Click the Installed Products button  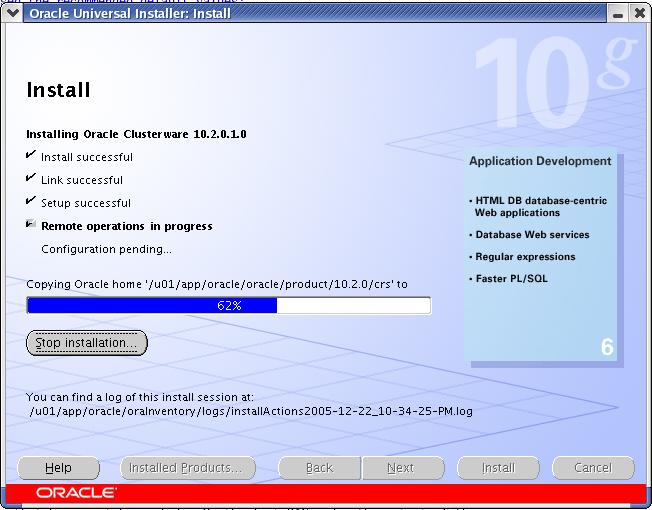click(188, 468)
